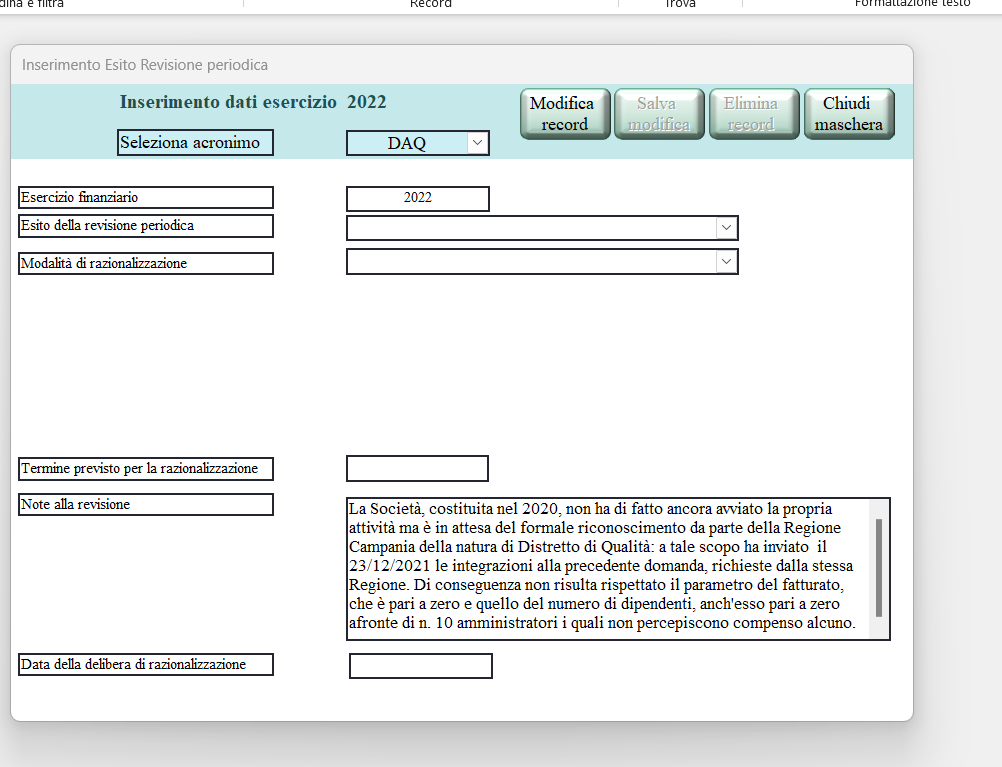This screenshot has width=1002, height=767.
Task: Click the Esito della revisione periodica label
Action: click(x=146, y=226)
